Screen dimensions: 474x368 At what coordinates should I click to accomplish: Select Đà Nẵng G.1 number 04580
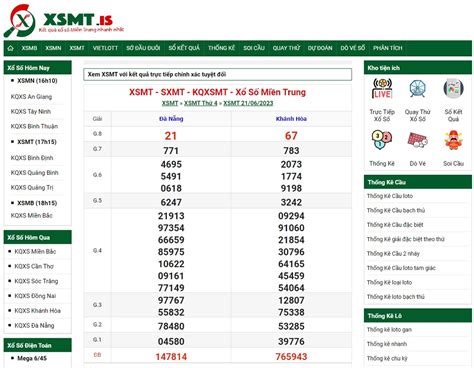(171, 341)
